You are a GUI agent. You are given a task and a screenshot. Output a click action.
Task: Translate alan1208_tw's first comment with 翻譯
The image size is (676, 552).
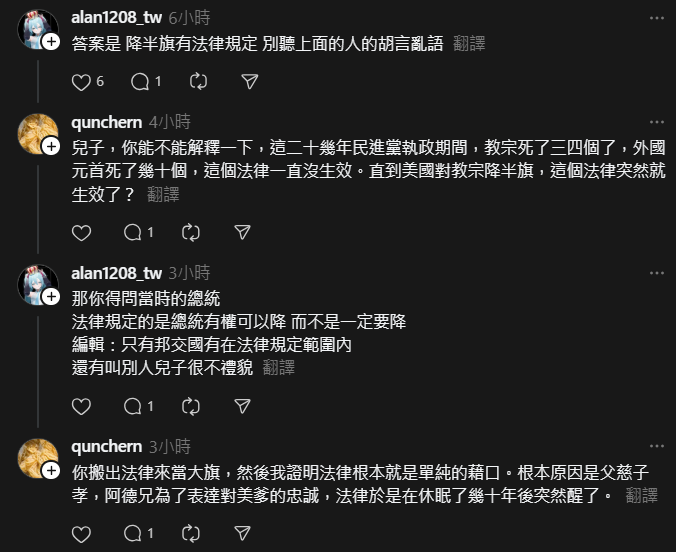pos(469,44)
